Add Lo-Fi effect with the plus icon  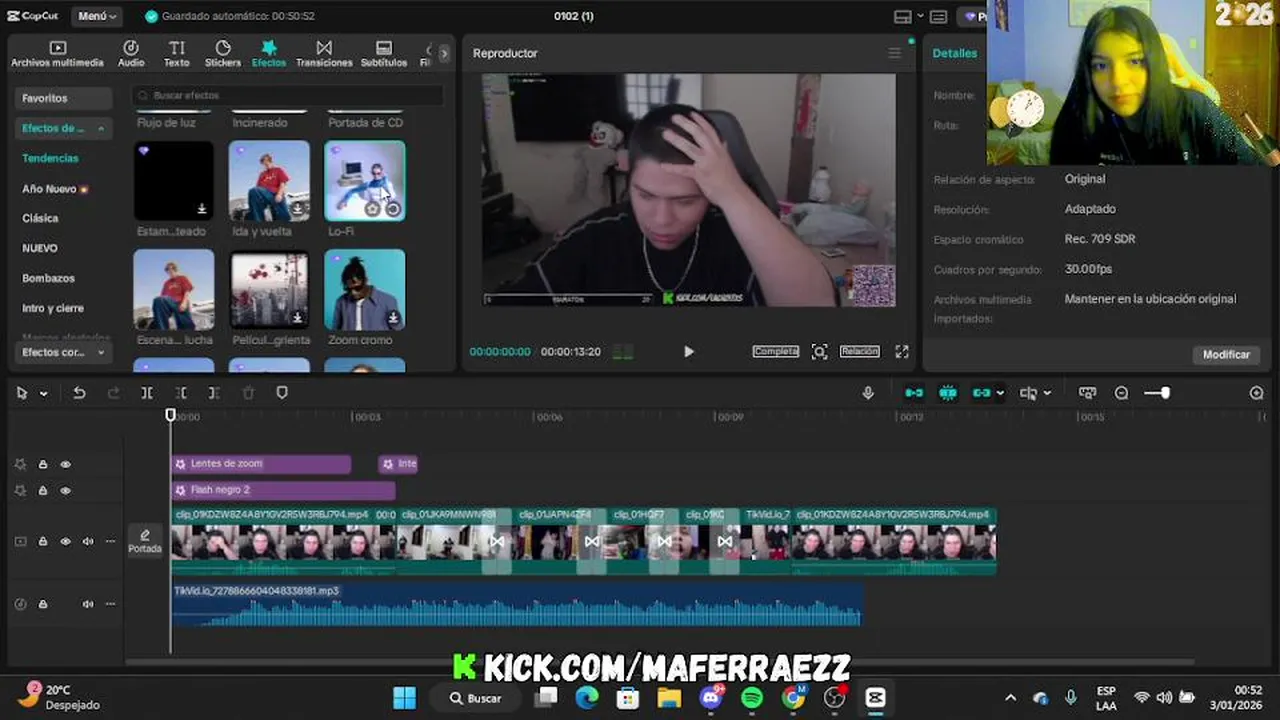click(393, 209)
